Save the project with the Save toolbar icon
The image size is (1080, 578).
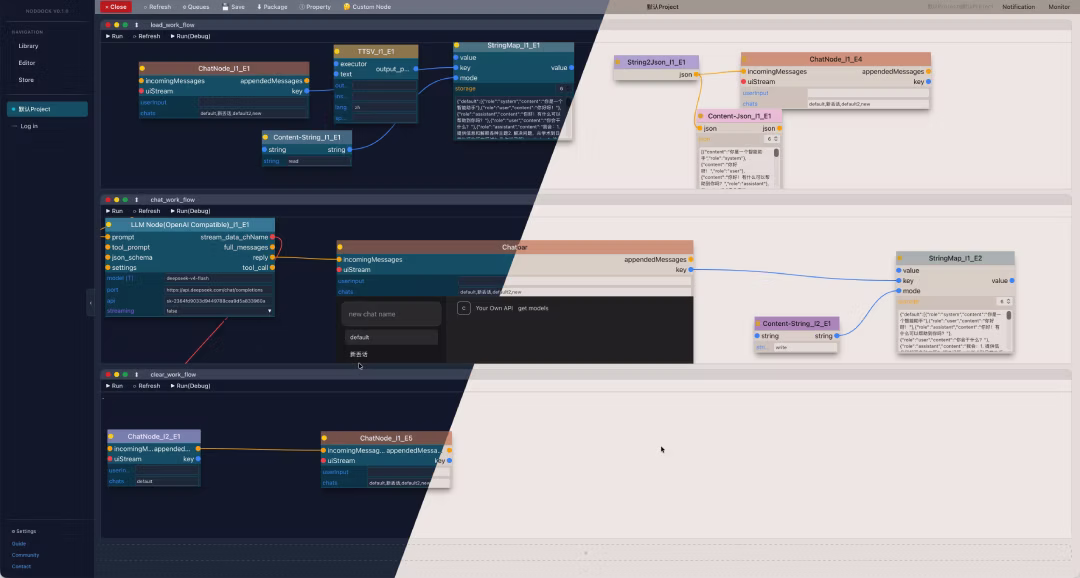point(233,7)
